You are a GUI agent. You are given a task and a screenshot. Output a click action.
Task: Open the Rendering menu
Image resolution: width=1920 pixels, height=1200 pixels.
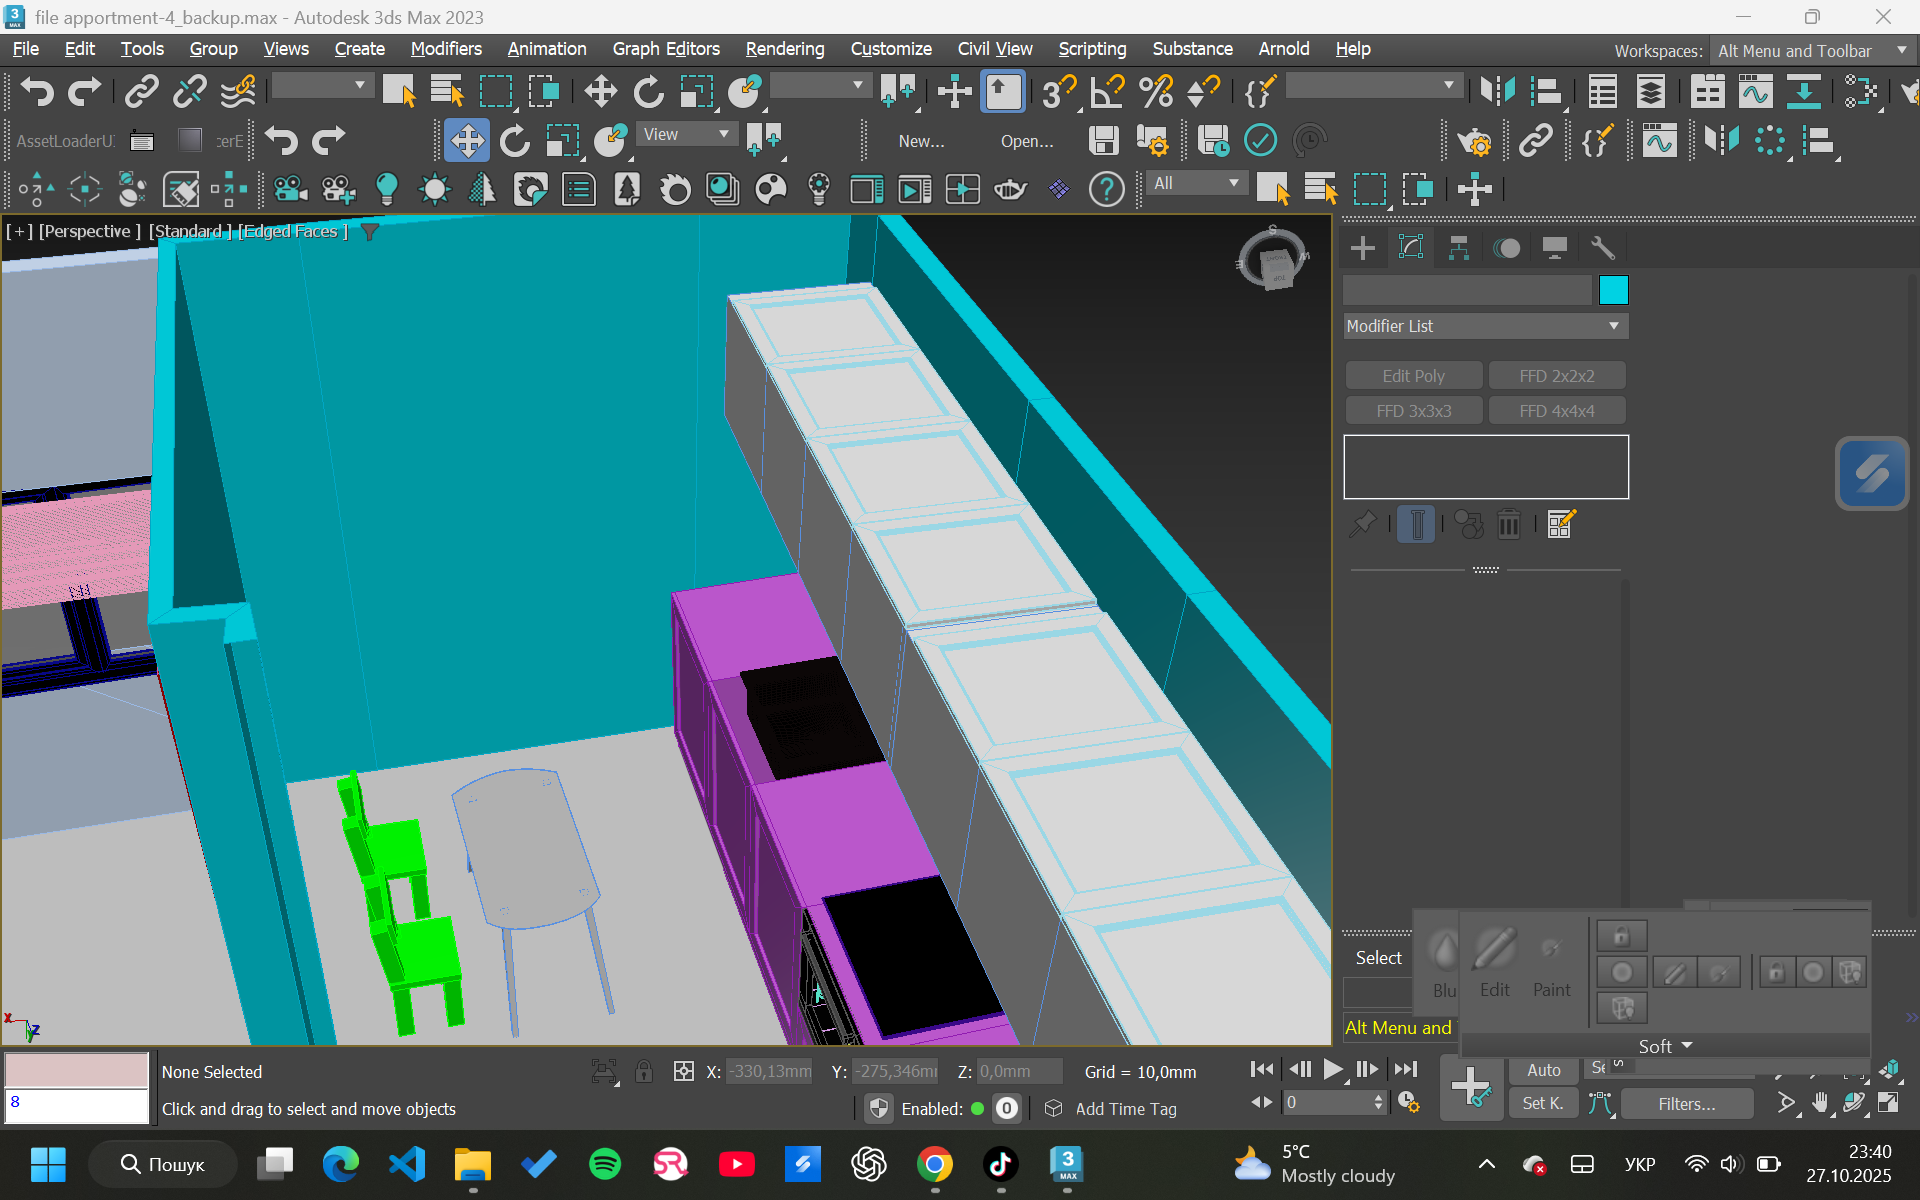(x=785, y=49)
